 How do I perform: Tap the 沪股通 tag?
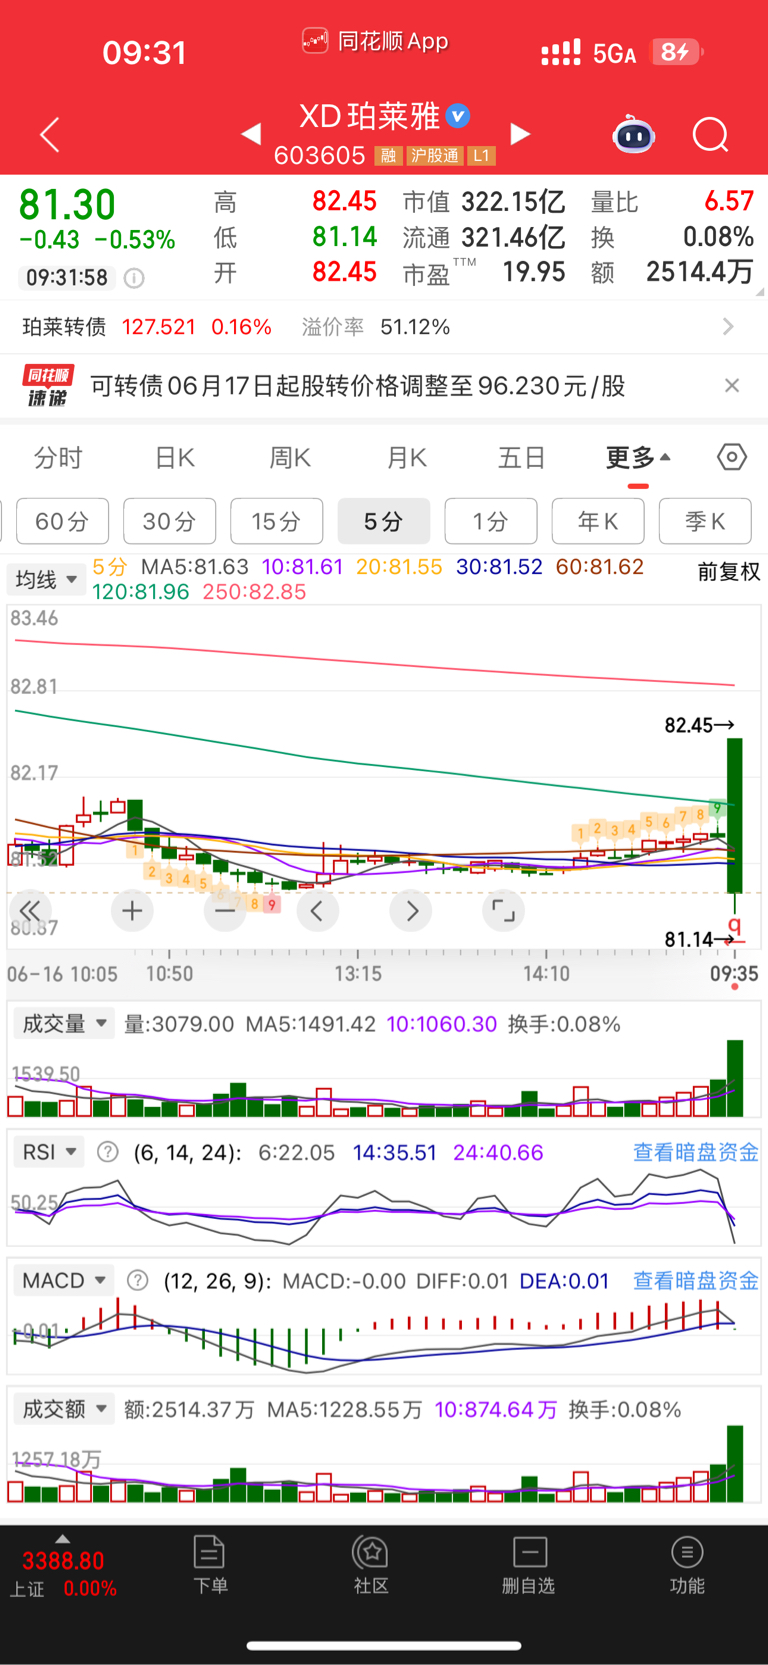click(x=434, y=156)
